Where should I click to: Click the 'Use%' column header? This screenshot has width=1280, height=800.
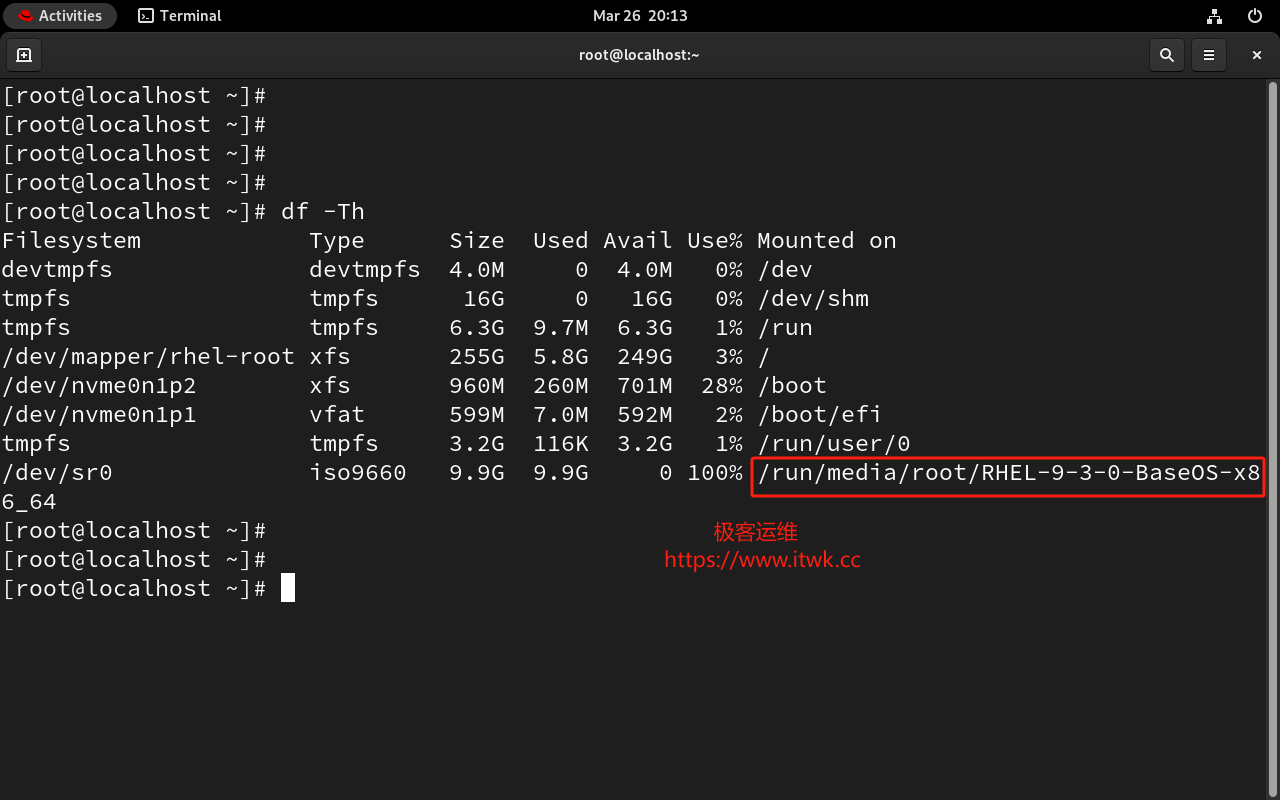pyautogui.click(x=715, y=241)
